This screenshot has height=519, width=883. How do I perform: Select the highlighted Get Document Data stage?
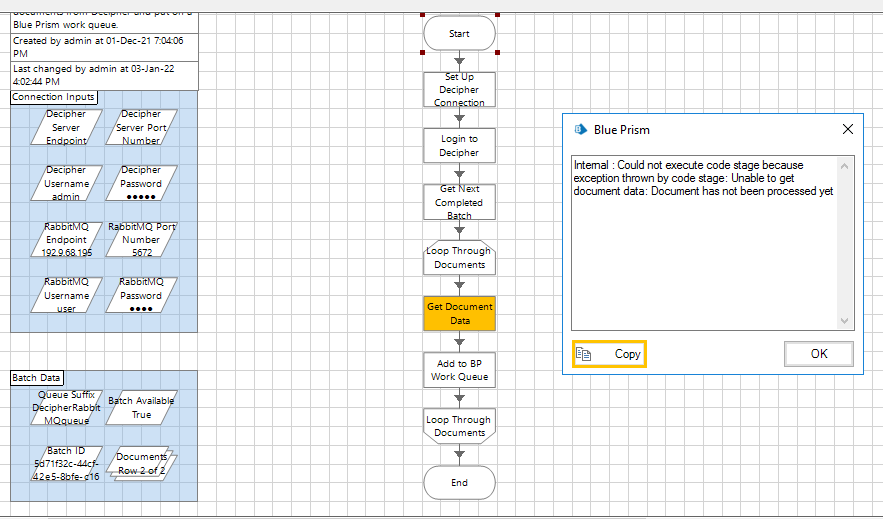[x=459, y=314]
